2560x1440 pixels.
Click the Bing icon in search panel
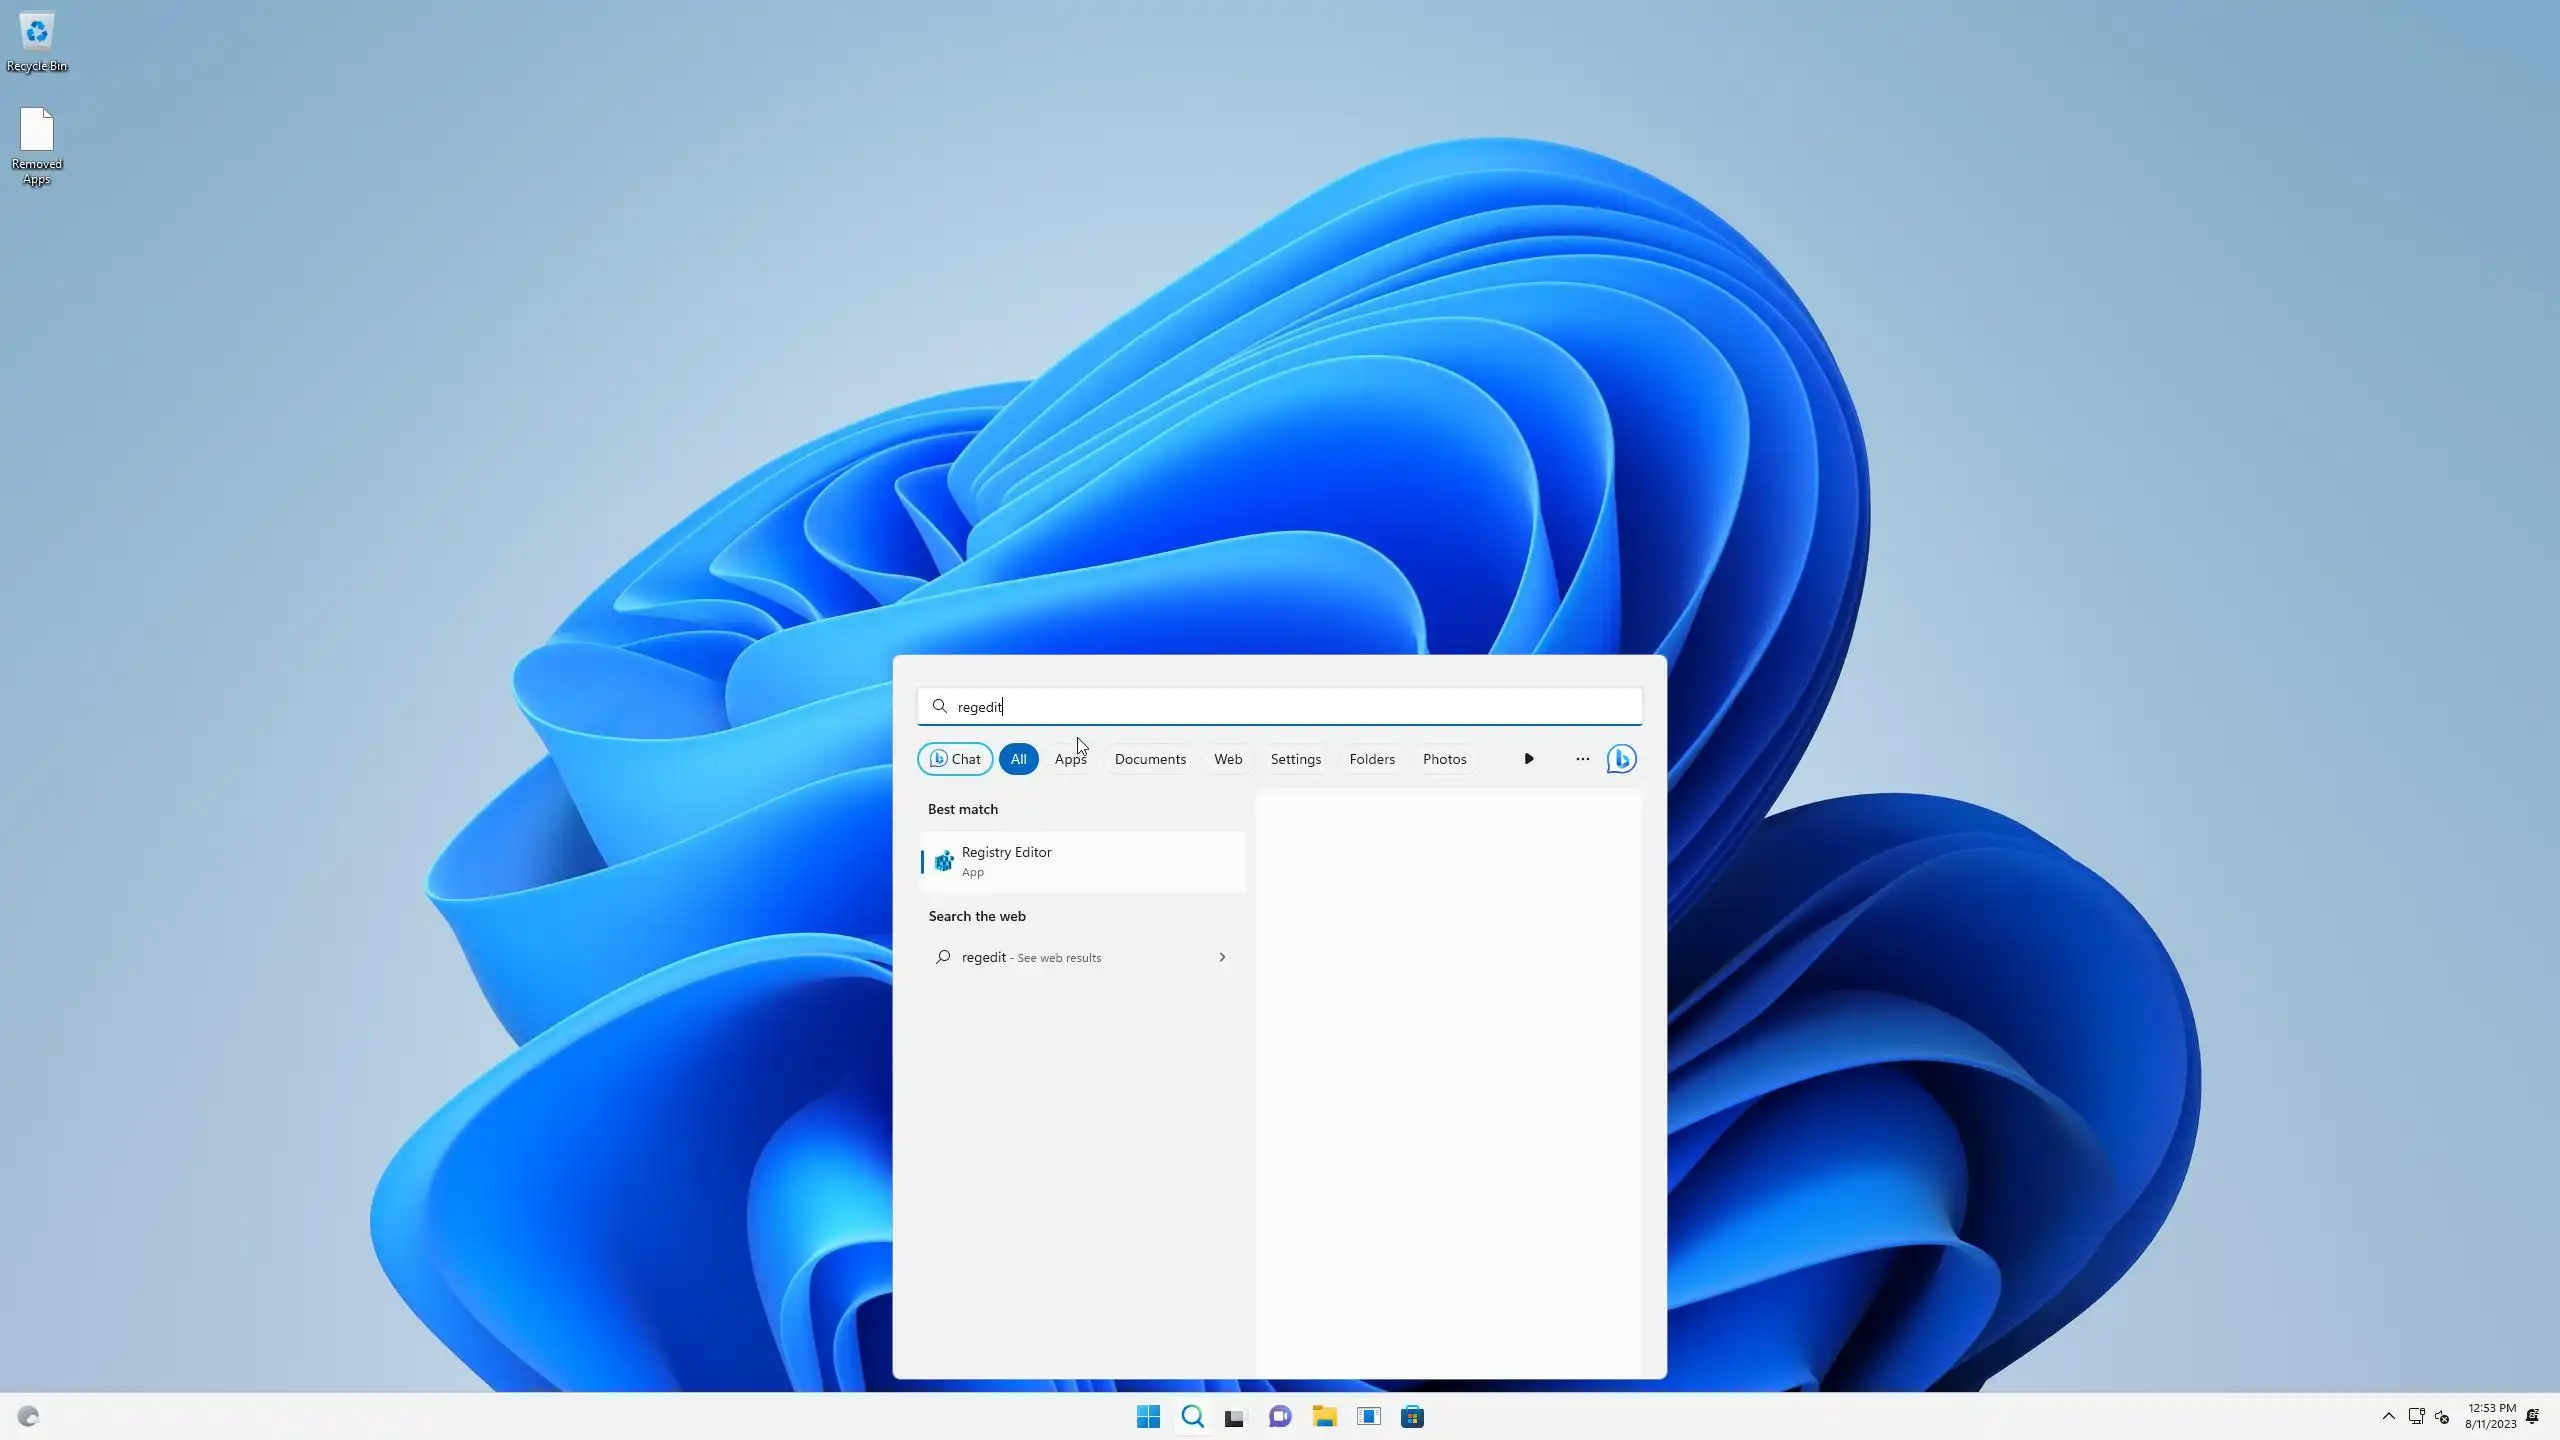click(x=1621, y=759)
